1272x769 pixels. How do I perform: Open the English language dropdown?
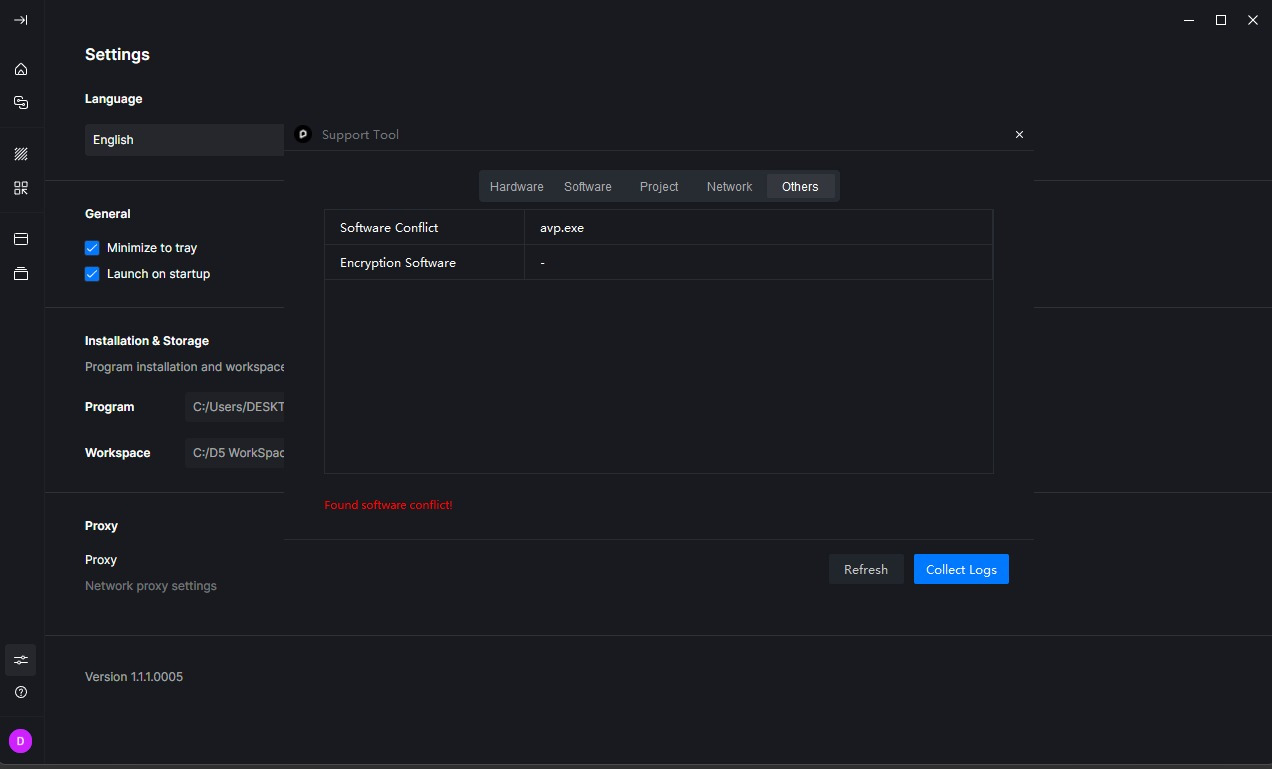pyautogui.click(x=185, y=140)
